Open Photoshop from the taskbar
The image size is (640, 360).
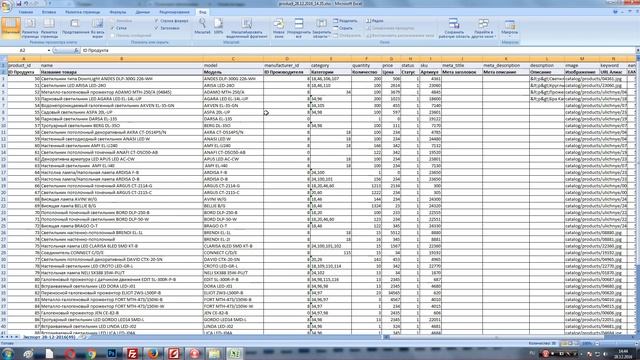pos(111,353)
